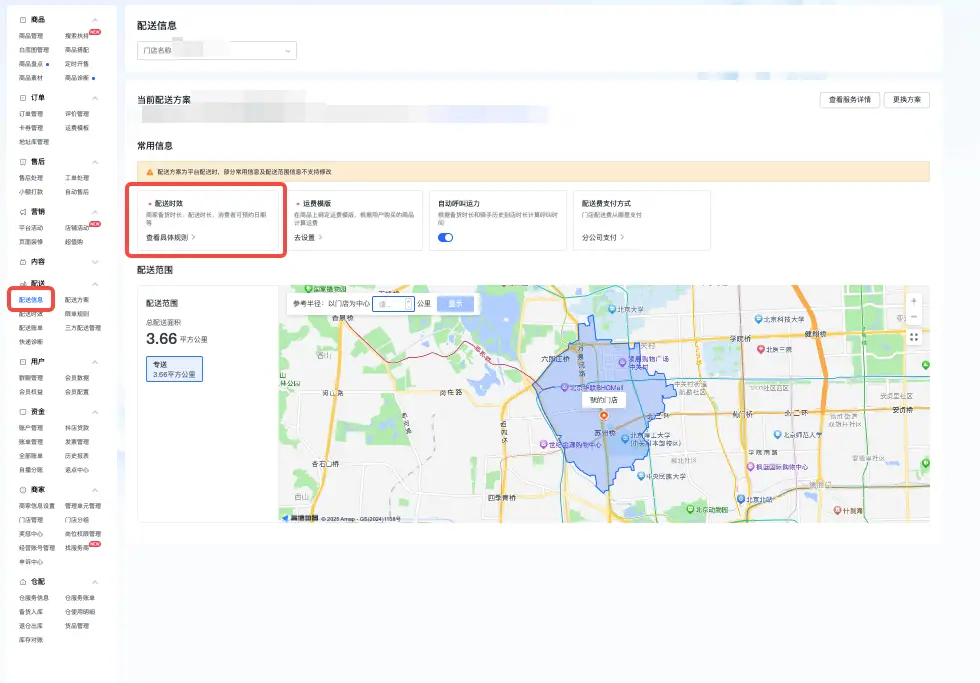Open 查看具体规则 under 配送时效
The image size is (980, 683).
point(171,237)
